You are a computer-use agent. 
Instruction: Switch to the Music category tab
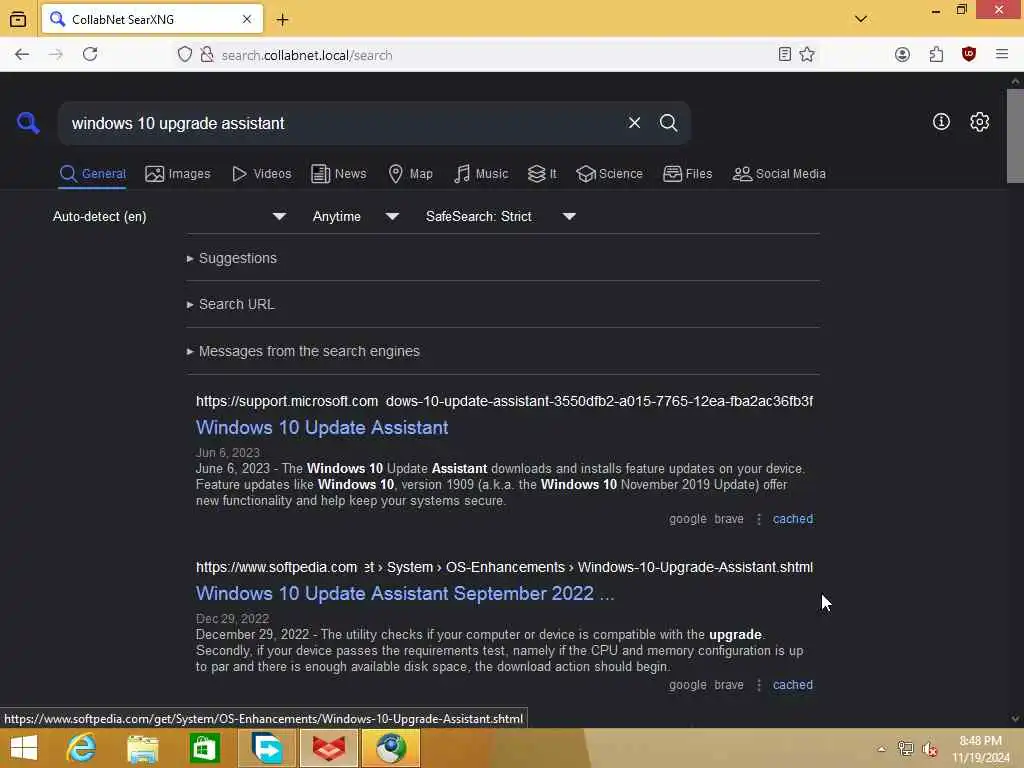tap(481, 174)
